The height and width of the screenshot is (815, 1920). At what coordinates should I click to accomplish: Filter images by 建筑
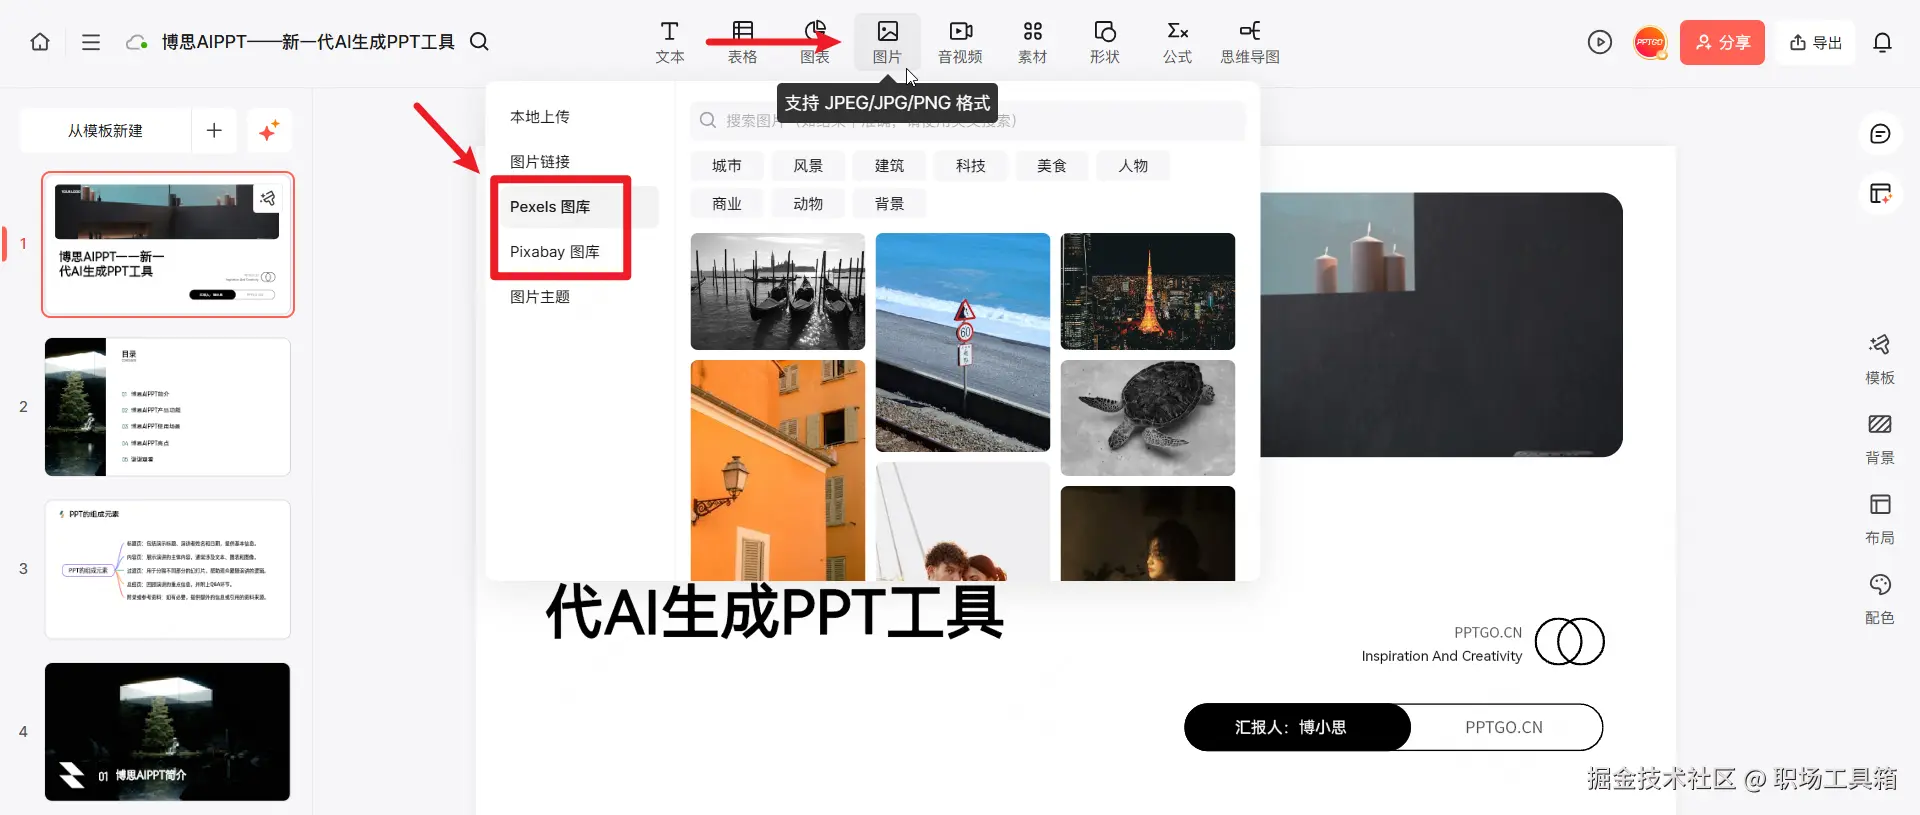click(889, 166)
